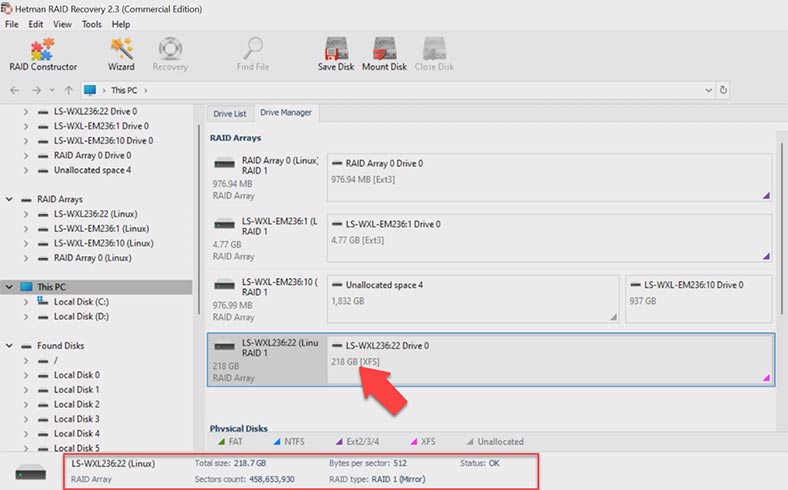Select LS-WXL-EM236:10 Drive 0 in tree
The width and height of the screenshot is (788, 490).
coord(104,141)
